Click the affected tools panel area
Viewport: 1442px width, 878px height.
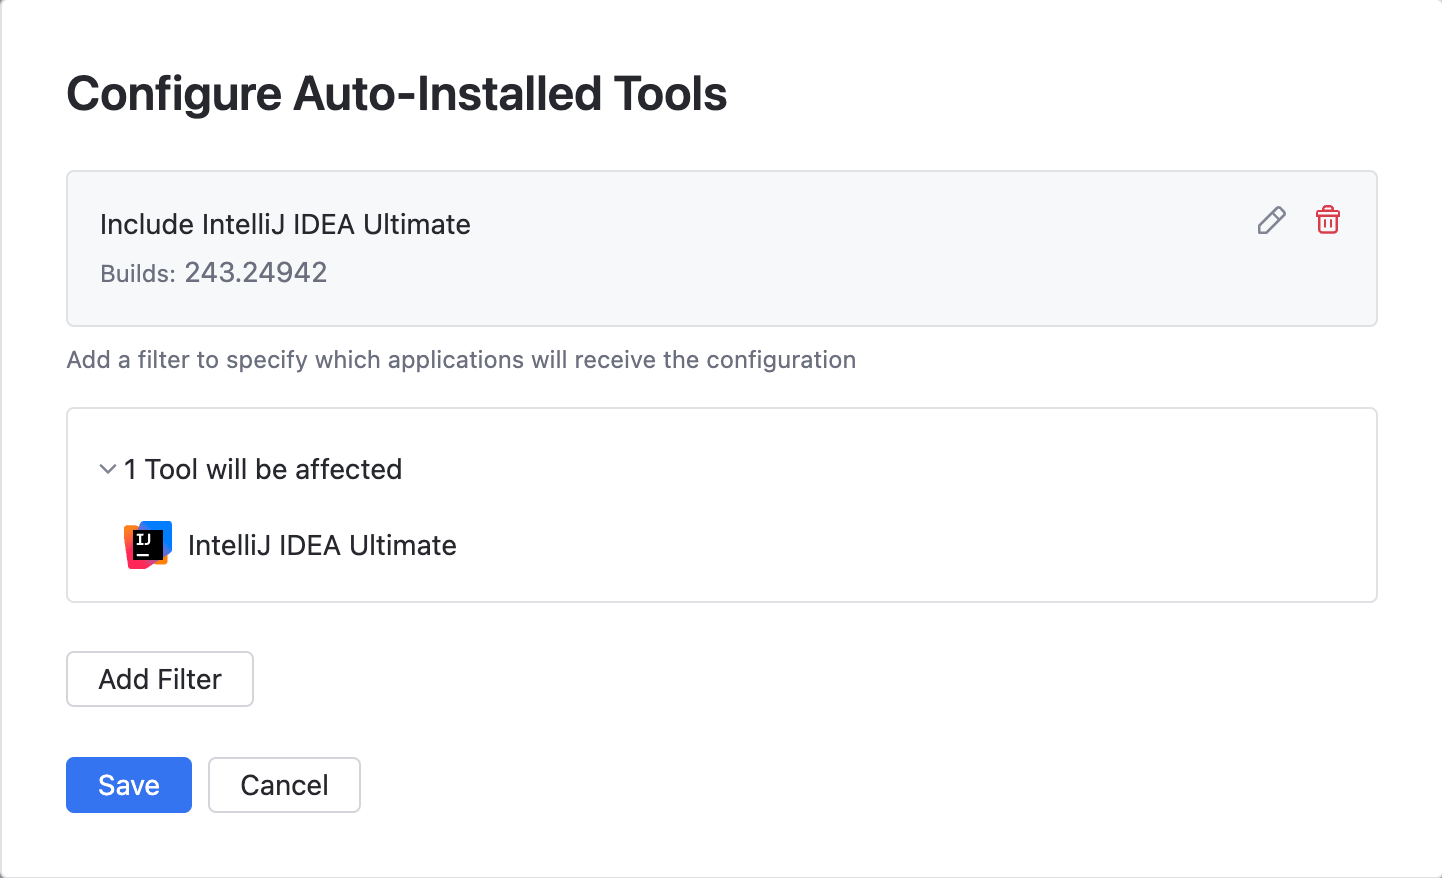tap(722, 505)
